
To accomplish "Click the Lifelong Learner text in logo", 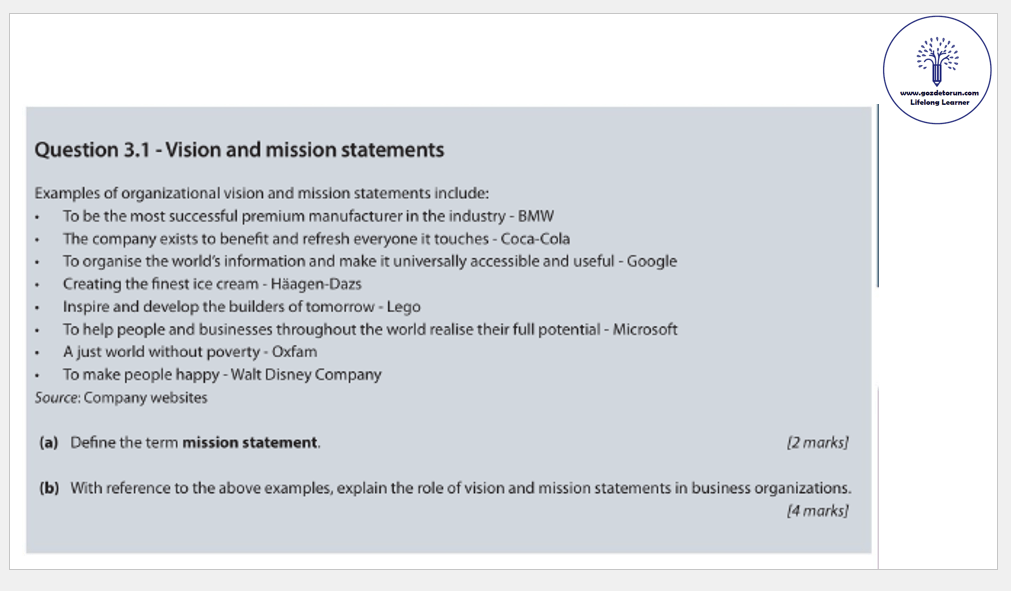I will (x=938, y=102).
